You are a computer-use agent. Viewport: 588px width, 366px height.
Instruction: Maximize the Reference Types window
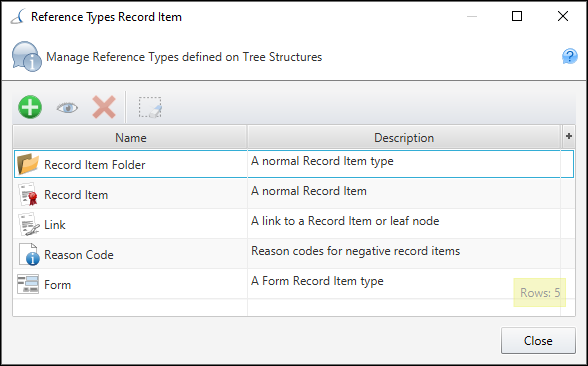tap(517, 16)
